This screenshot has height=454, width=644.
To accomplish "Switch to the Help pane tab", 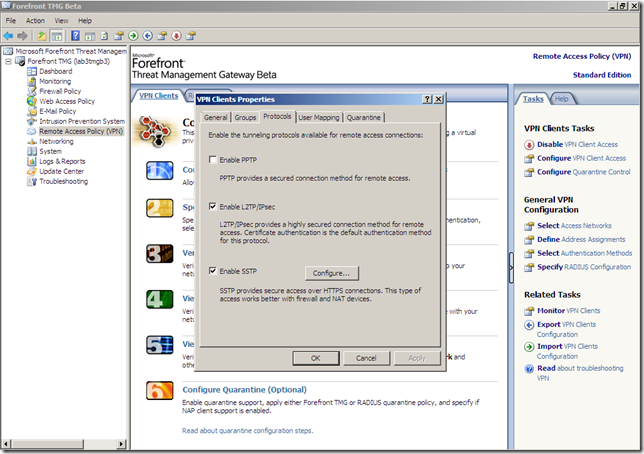I will [x=561, y=99].
